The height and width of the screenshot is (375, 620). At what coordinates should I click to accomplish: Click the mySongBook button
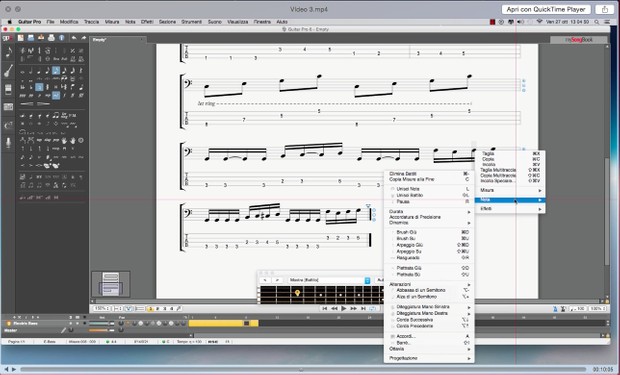[578, 40]
